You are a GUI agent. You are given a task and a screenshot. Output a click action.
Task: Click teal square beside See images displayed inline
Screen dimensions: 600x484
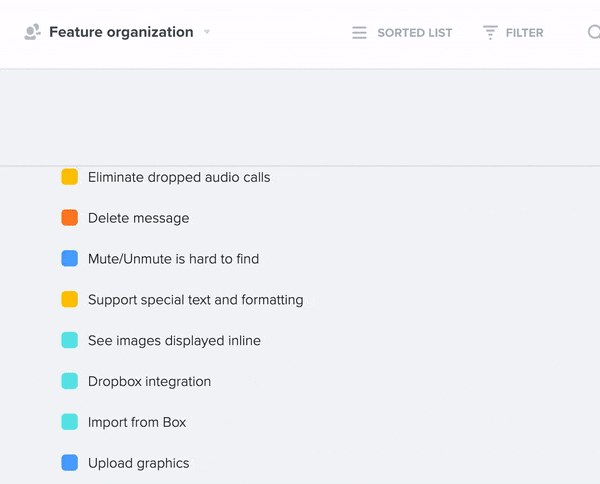pos(70,340)
